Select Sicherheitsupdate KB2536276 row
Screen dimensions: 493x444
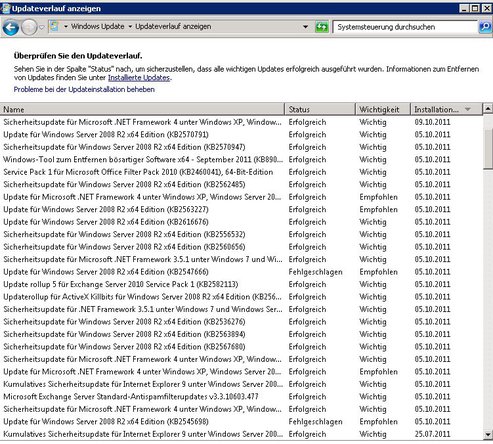pos(241,322)
